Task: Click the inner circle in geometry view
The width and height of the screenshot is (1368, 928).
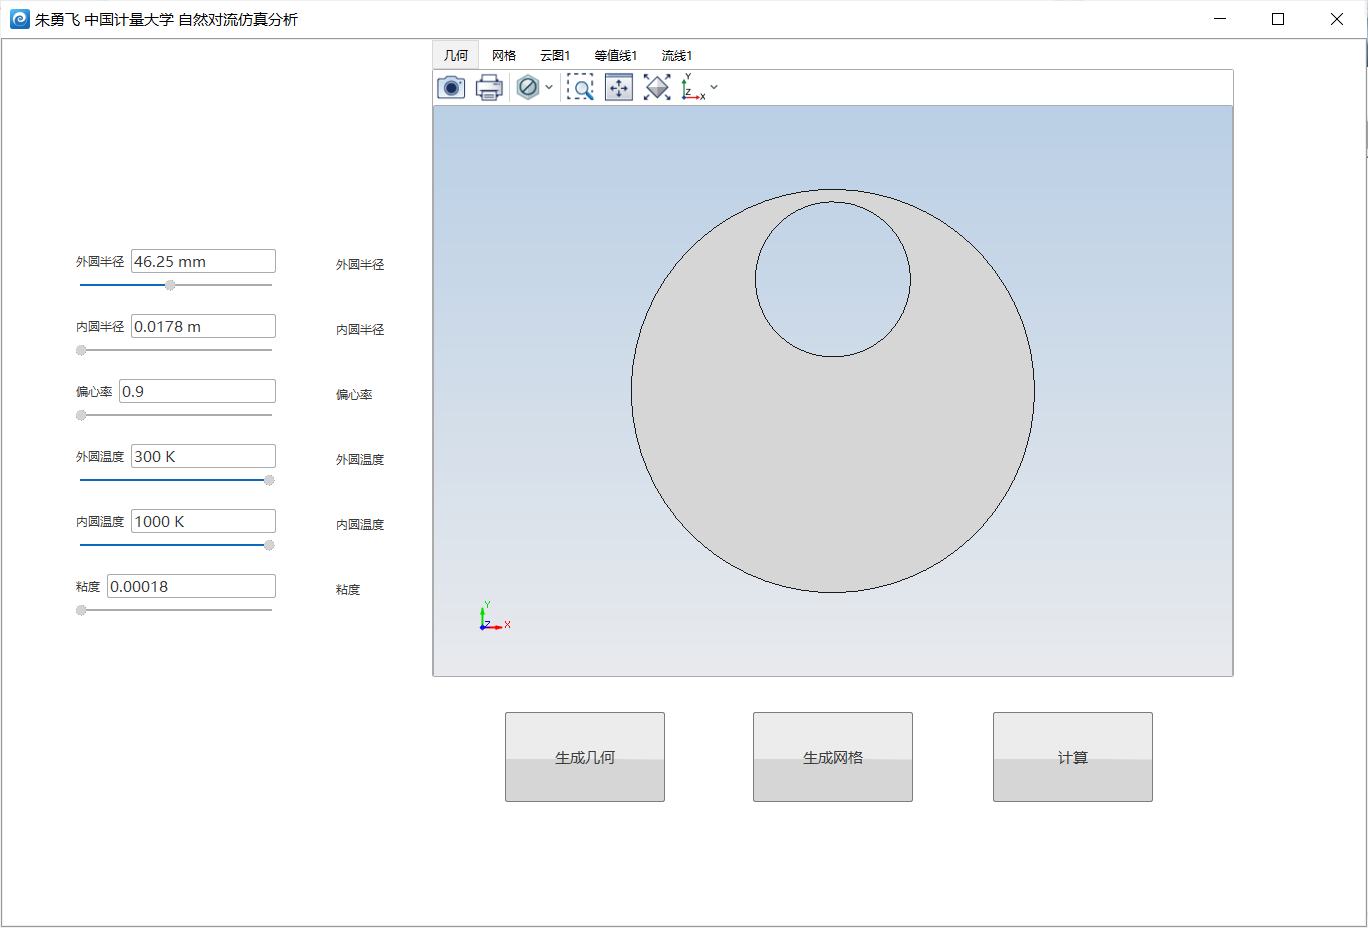Action: 833,279
